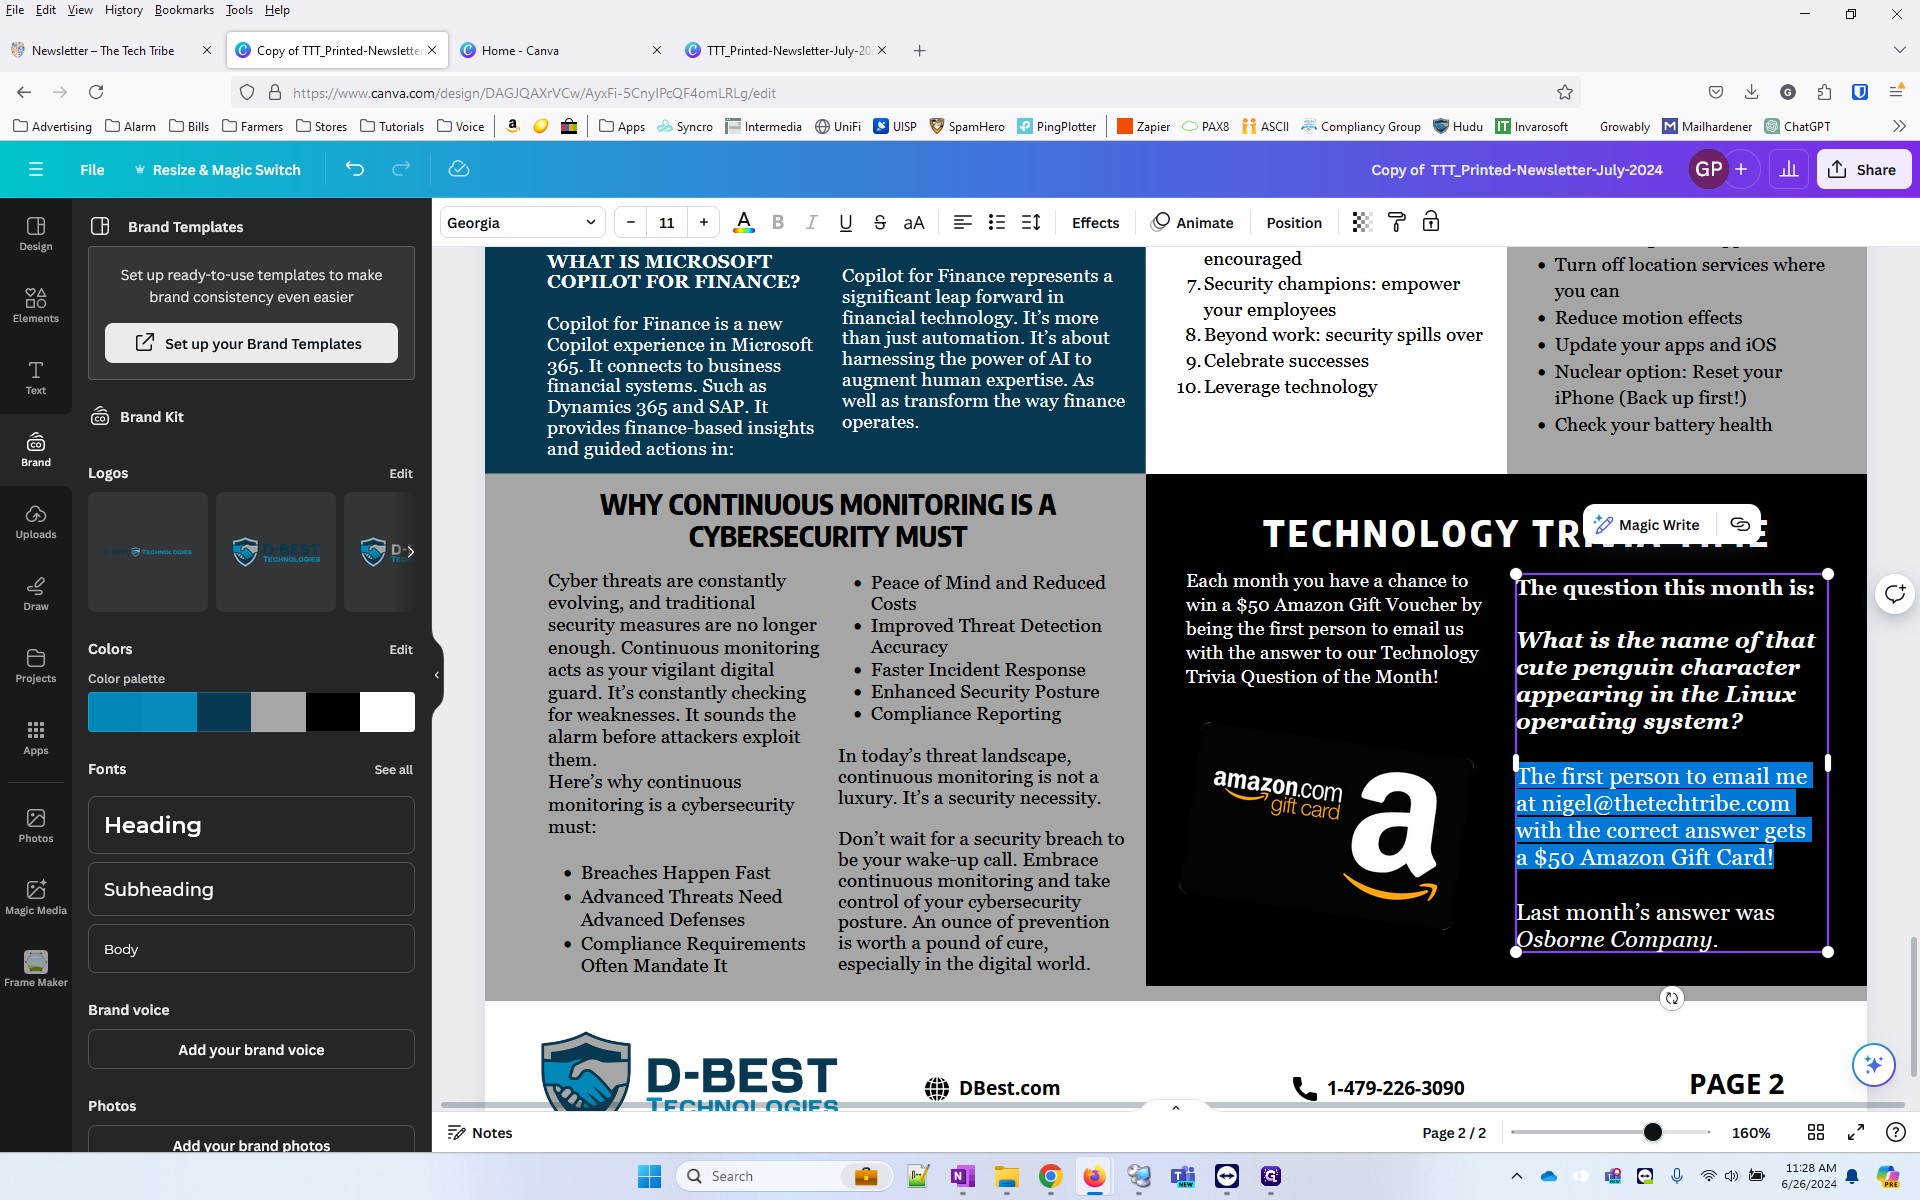Open Windows Start menu

point(649,1176)
